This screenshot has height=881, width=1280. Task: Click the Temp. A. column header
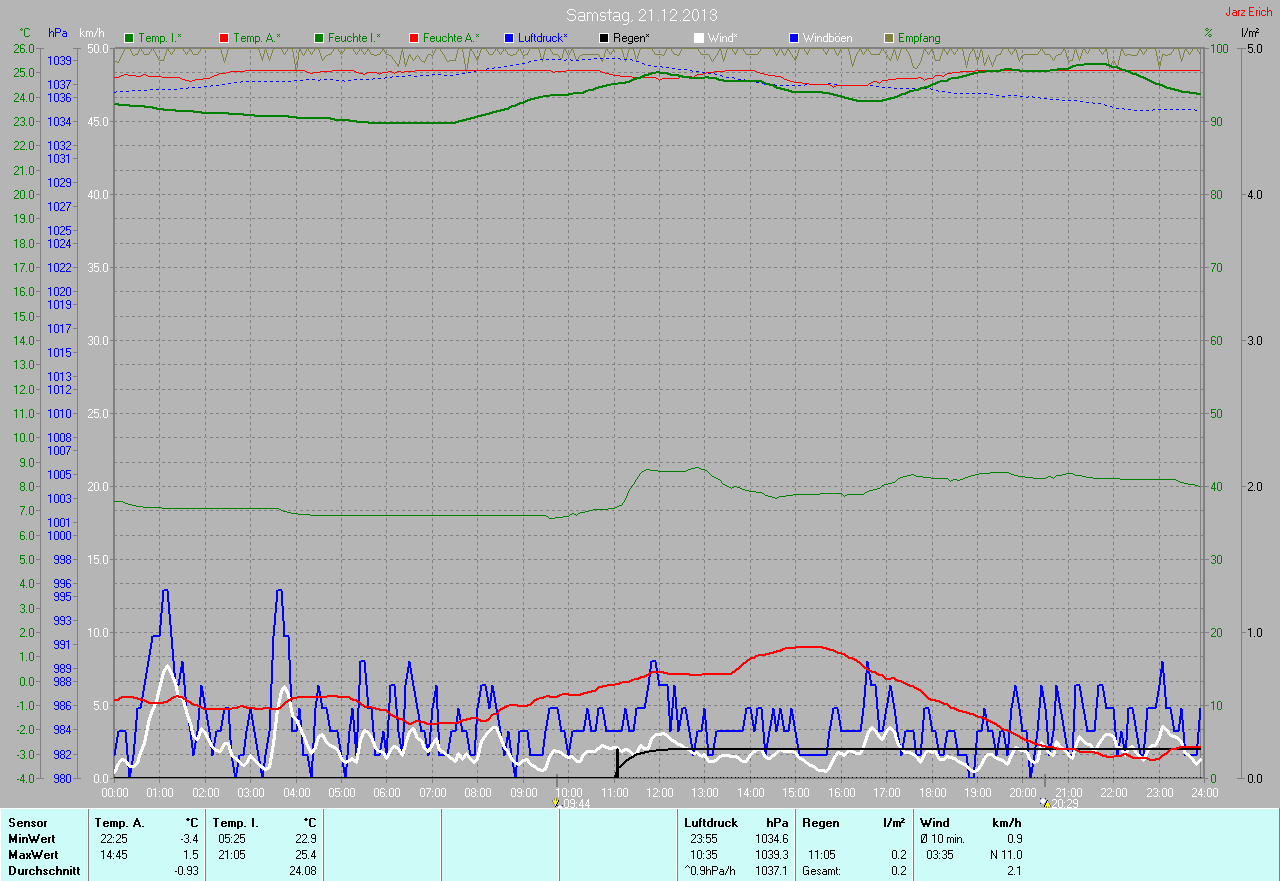pos(119,823)
